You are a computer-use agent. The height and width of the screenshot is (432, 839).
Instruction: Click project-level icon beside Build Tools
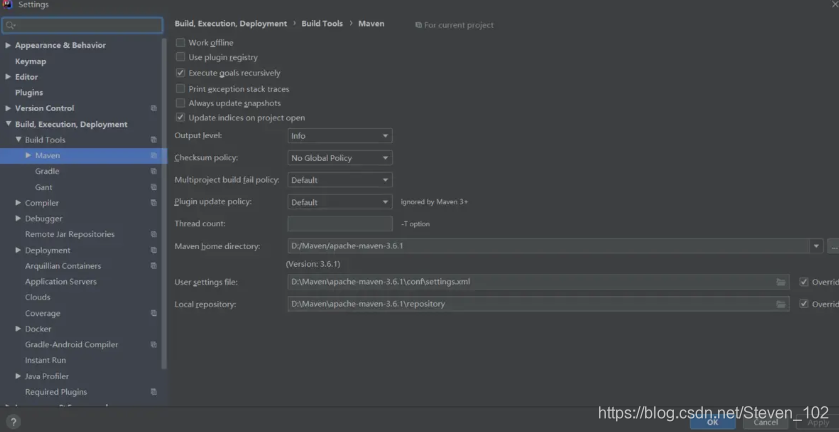[154, 140]
